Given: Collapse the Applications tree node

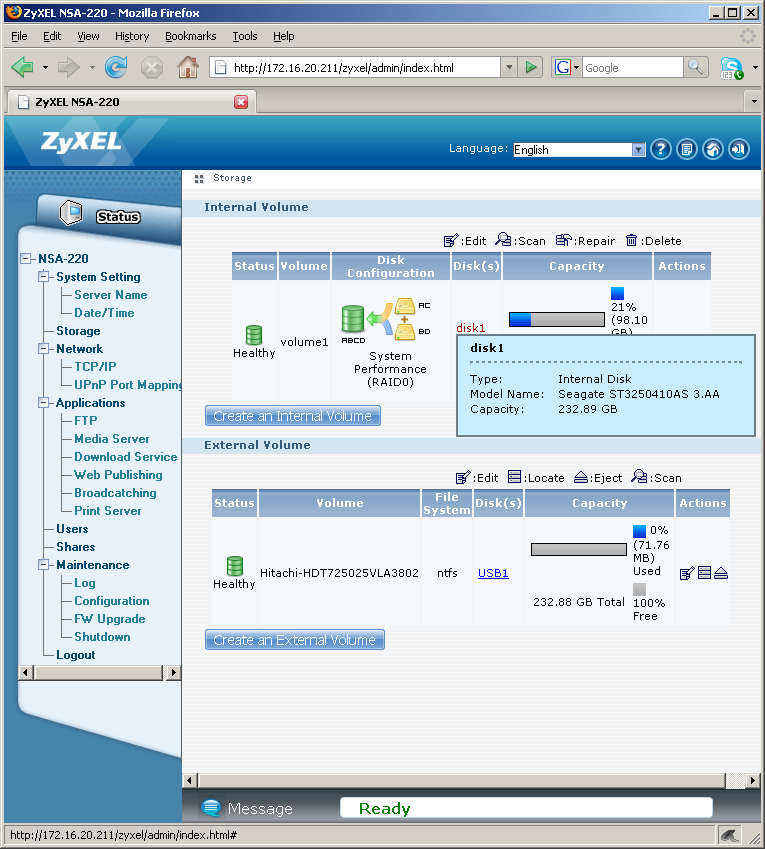Looking at the screenshot, I should 43,403.
